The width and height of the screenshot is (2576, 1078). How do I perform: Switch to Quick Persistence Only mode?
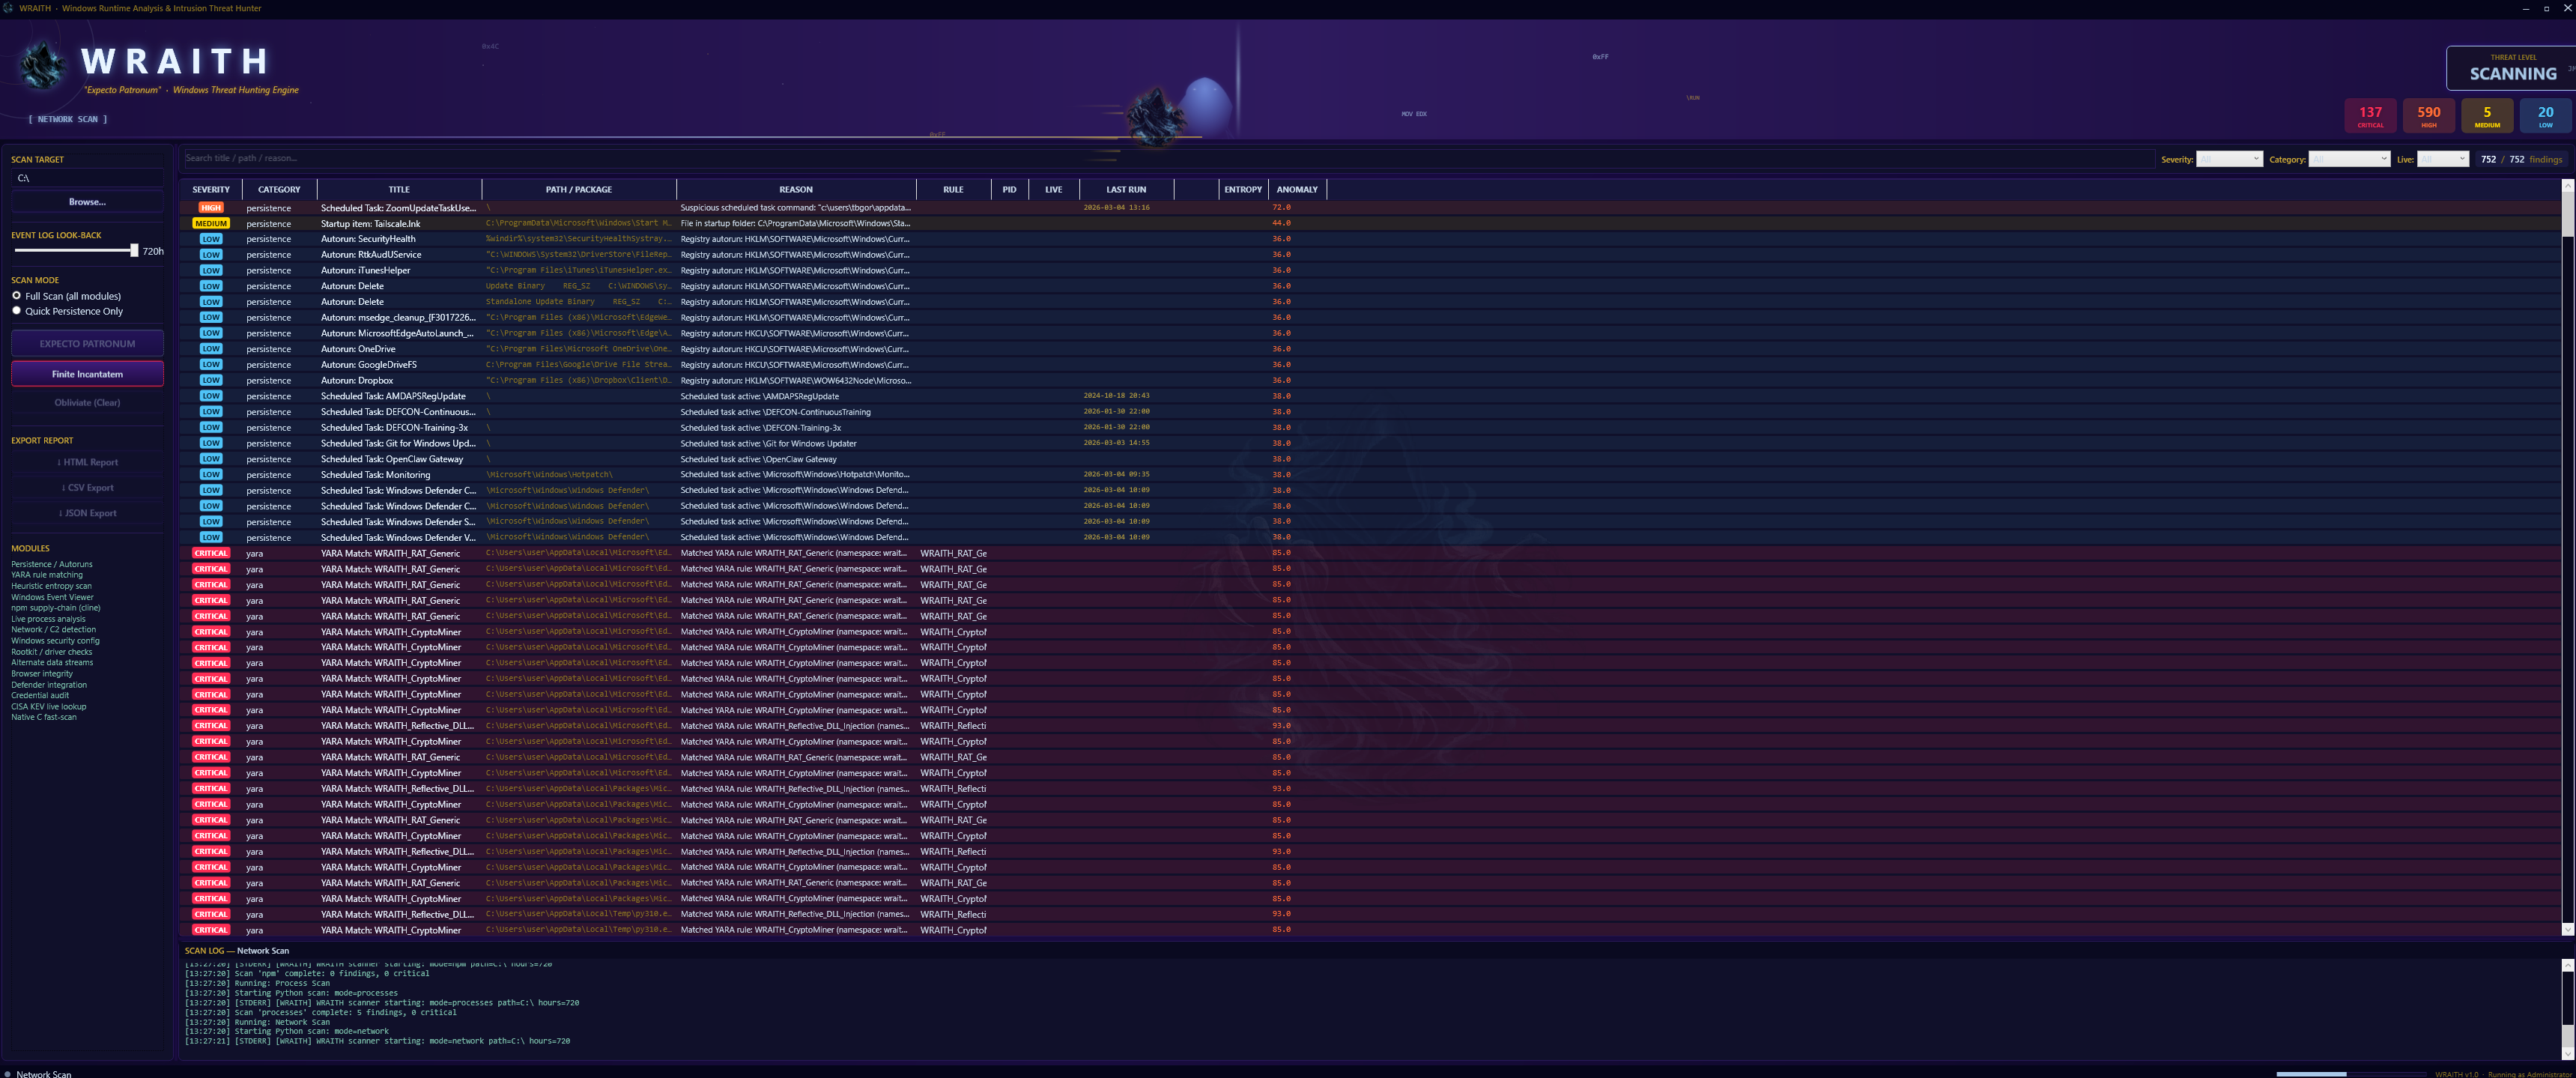click(x=16, y=310)
